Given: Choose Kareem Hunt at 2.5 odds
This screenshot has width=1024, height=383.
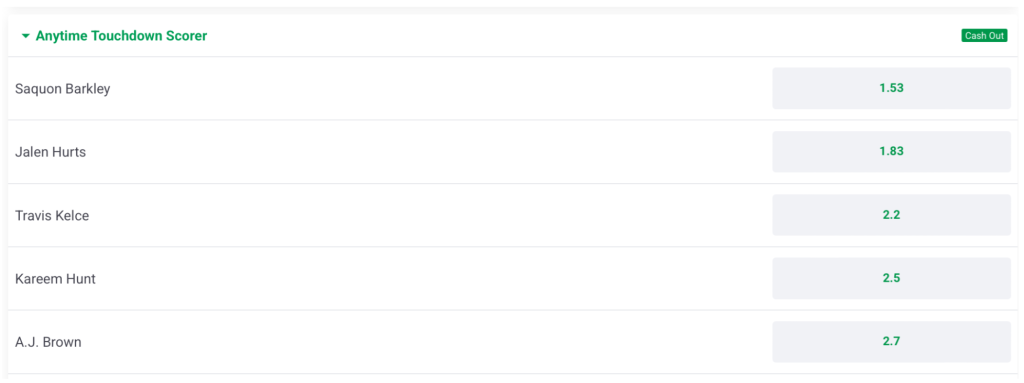Looking at the screenshot, I should pos(891,278).
